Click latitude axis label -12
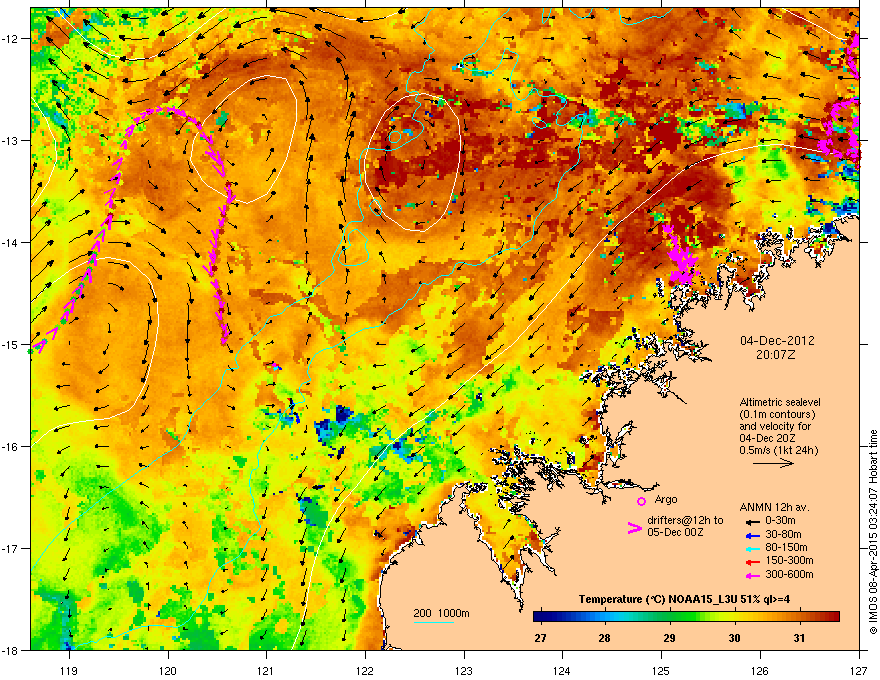Screen dimensions: 880x680 [x=10, y=39]
